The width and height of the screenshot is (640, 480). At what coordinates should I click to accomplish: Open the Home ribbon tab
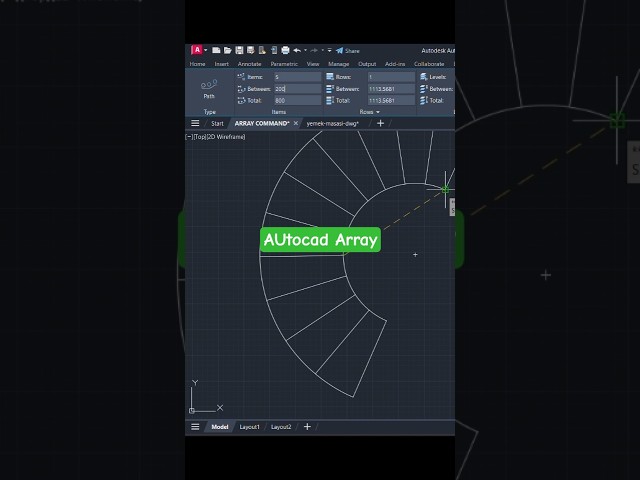coord(197,64)
